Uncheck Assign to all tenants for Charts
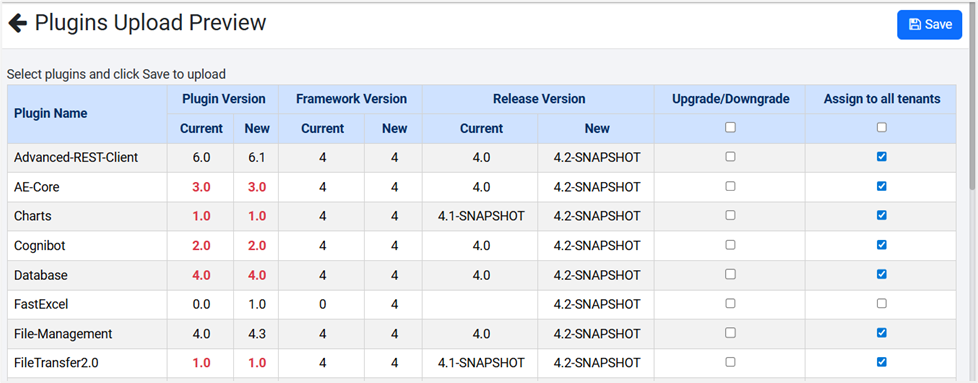Screen dimensions: 978x383 click(x=881, y=215)
